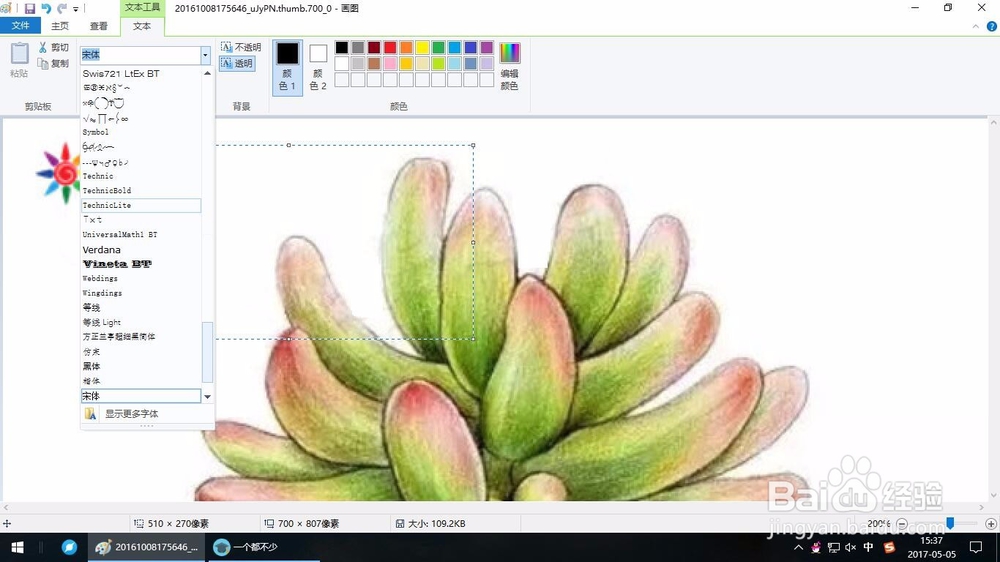Click the font list scroll-up arrow
Viewport: 1000px width, 562px height.
tap(207, 73)
